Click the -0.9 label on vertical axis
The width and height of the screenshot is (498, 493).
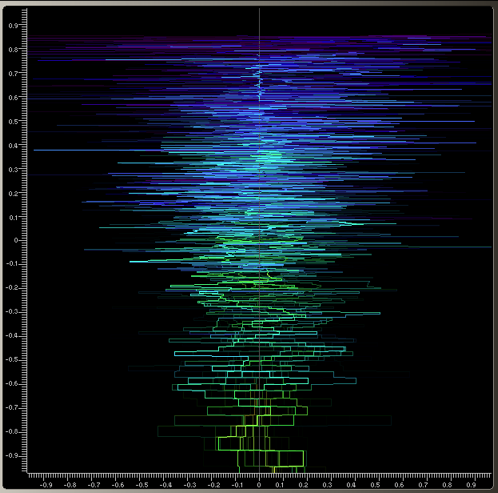click(x=12, y=456)
